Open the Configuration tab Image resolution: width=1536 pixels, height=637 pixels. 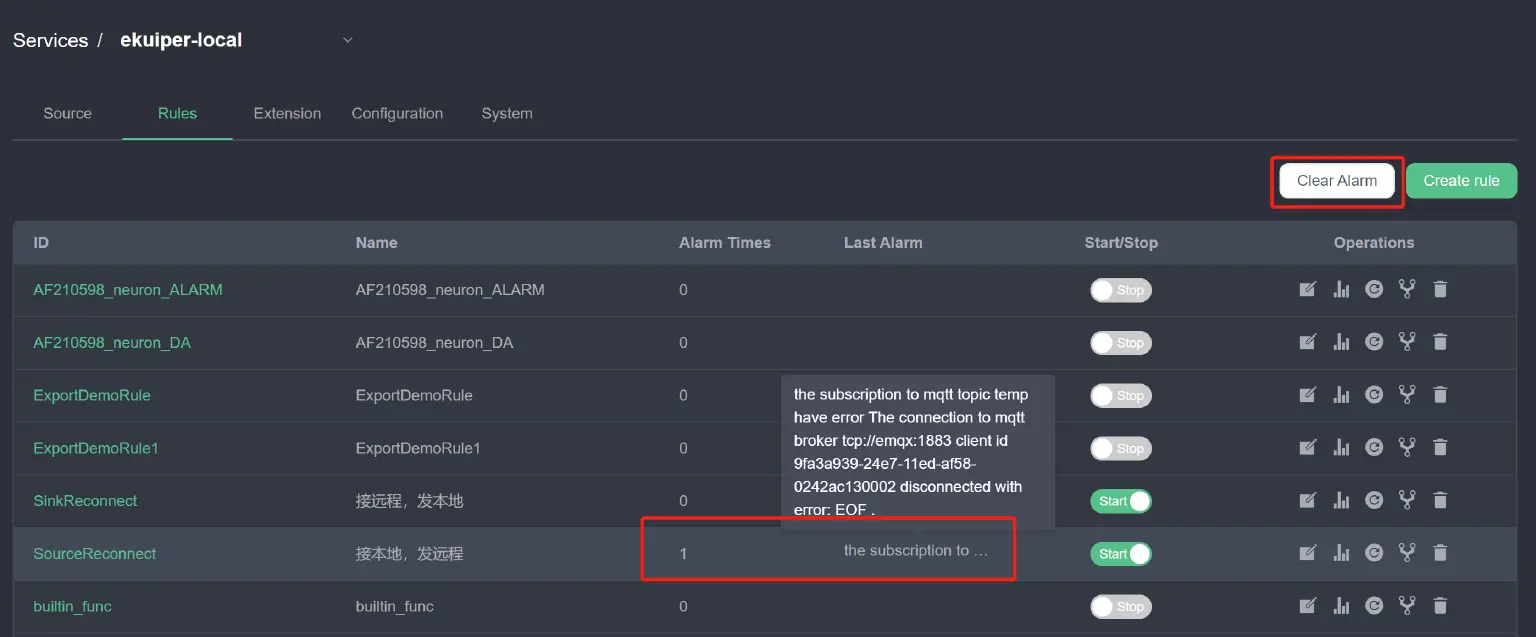pyautogui.click(x=397, y=114)
